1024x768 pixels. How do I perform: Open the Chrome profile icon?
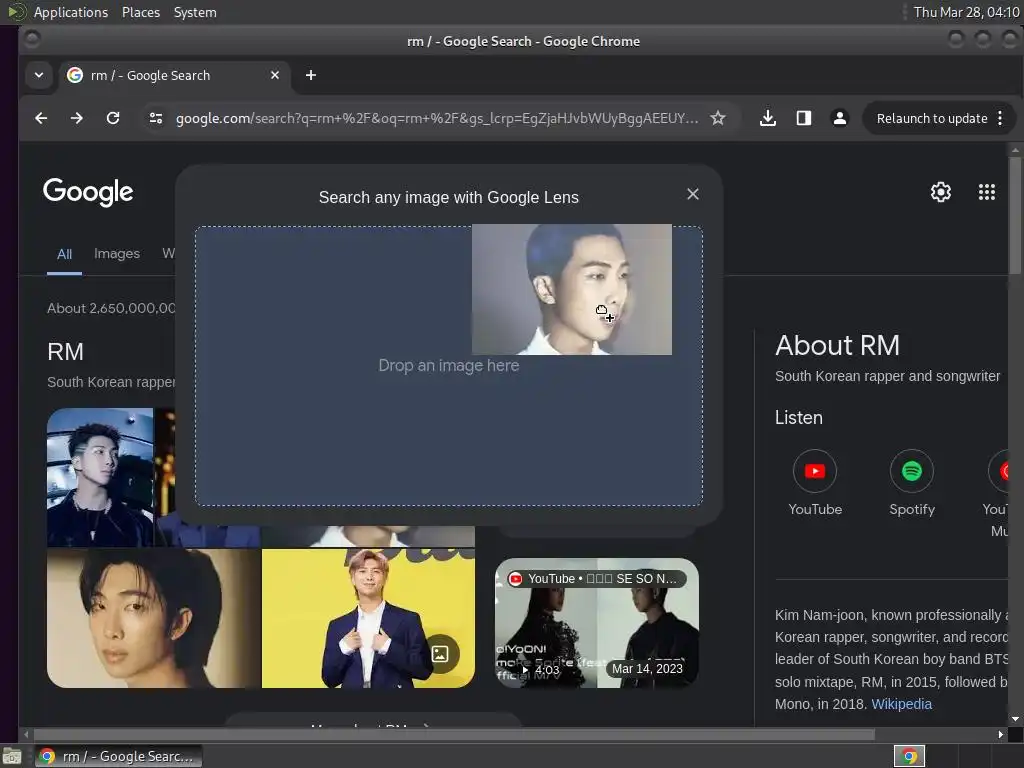pyautogui.click(x=839, y=118)
